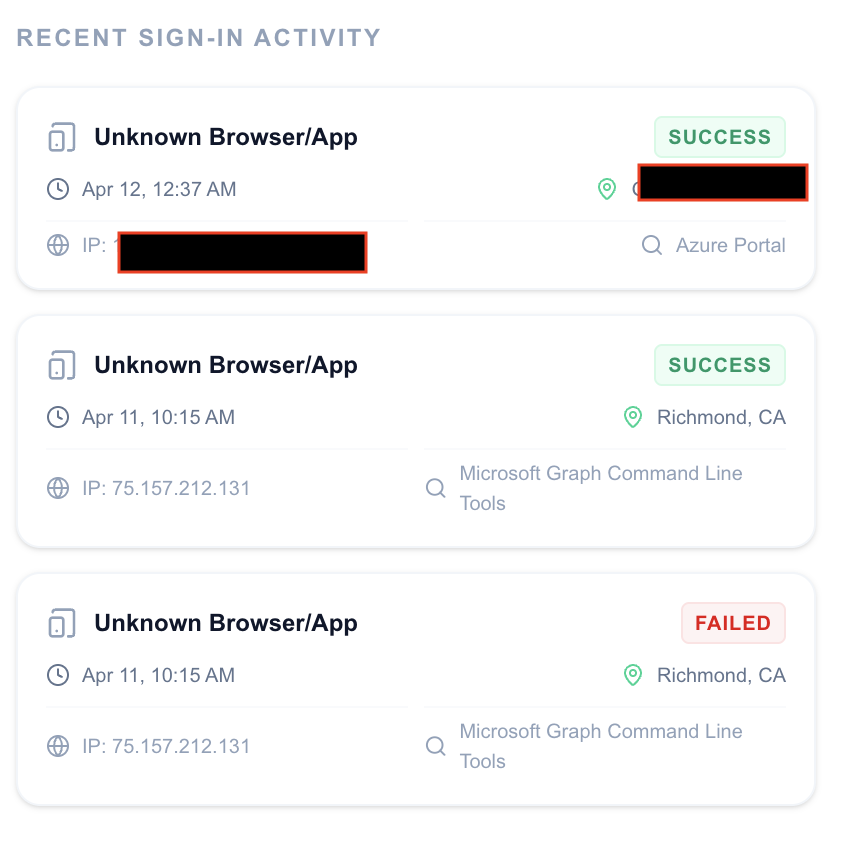Click the SUCCESS badge on the Apr 11 sign-in
Screen dimensions: 856x844
pyautogui.click(x=720, y=365)
